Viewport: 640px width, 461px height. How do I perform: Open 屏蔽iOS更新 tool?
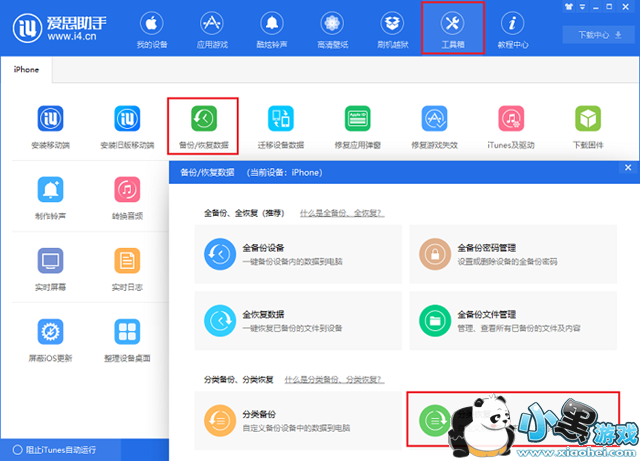[51, 340]
